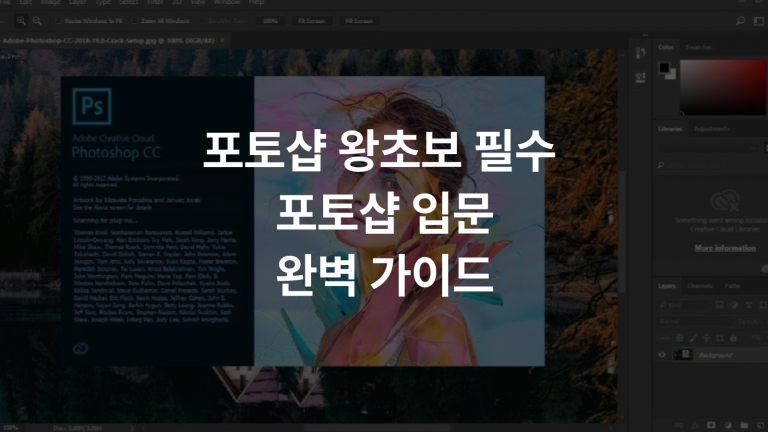Lock transparent pixels of layer
Viewport: 768px width, 432px height.
click(680, 337)
